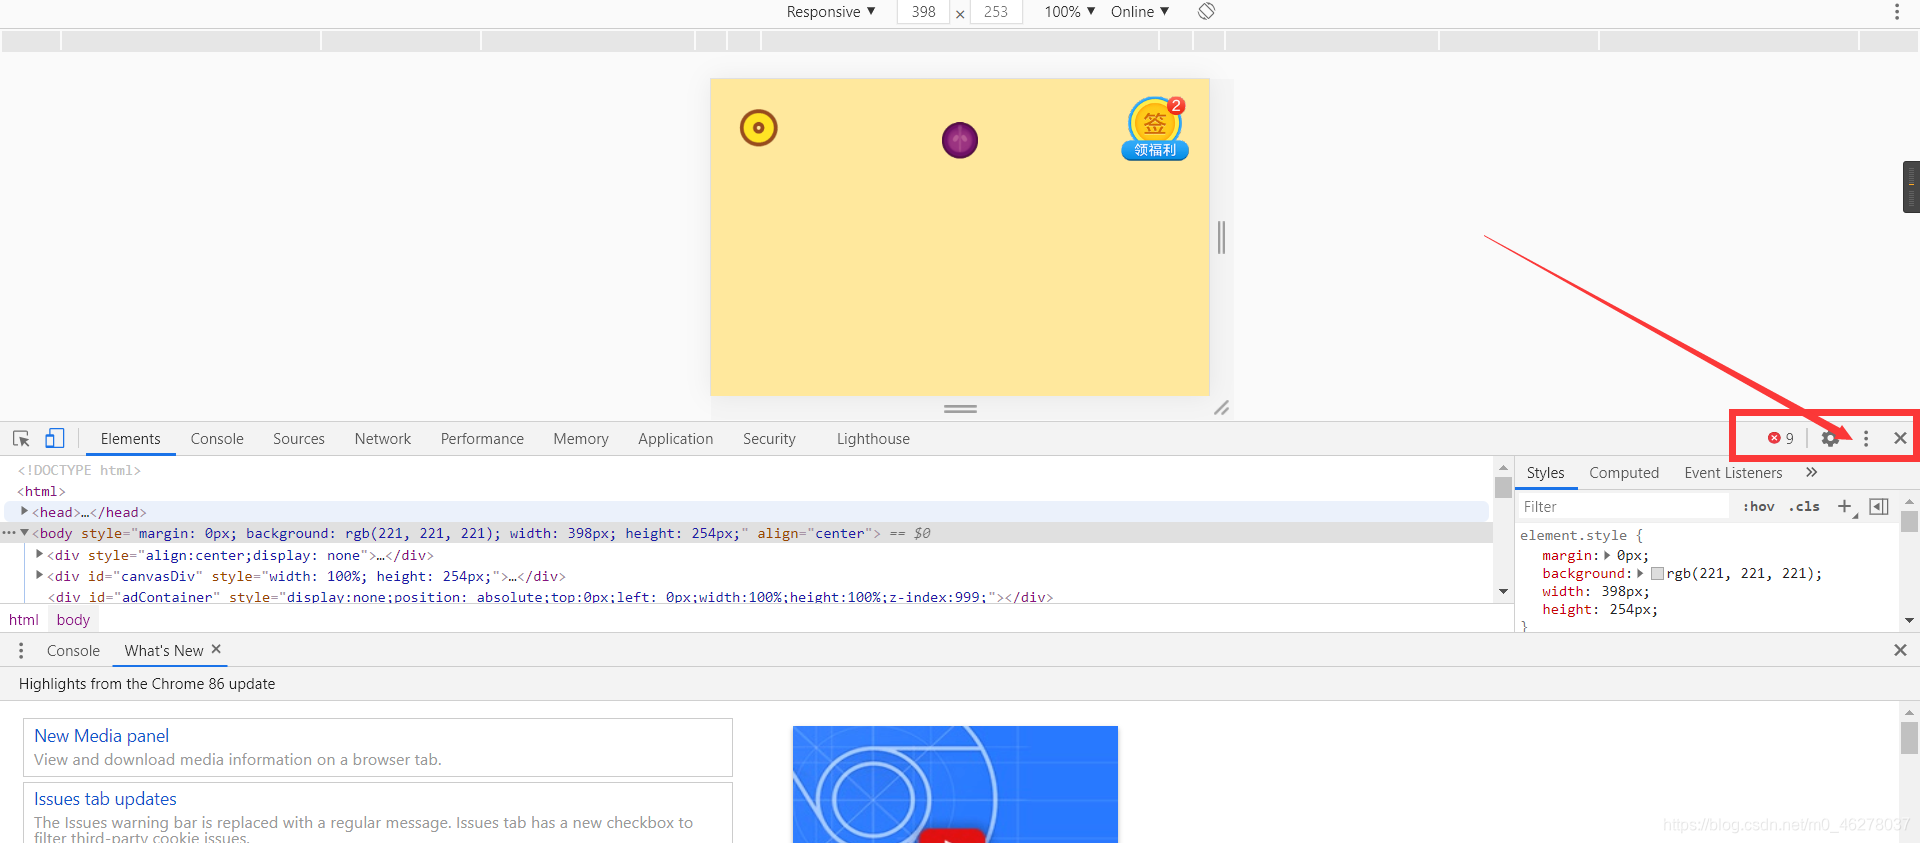Click the viewport bottom-edge resize handle
The image size is (1920, 843).
click(x=960, y=409)
